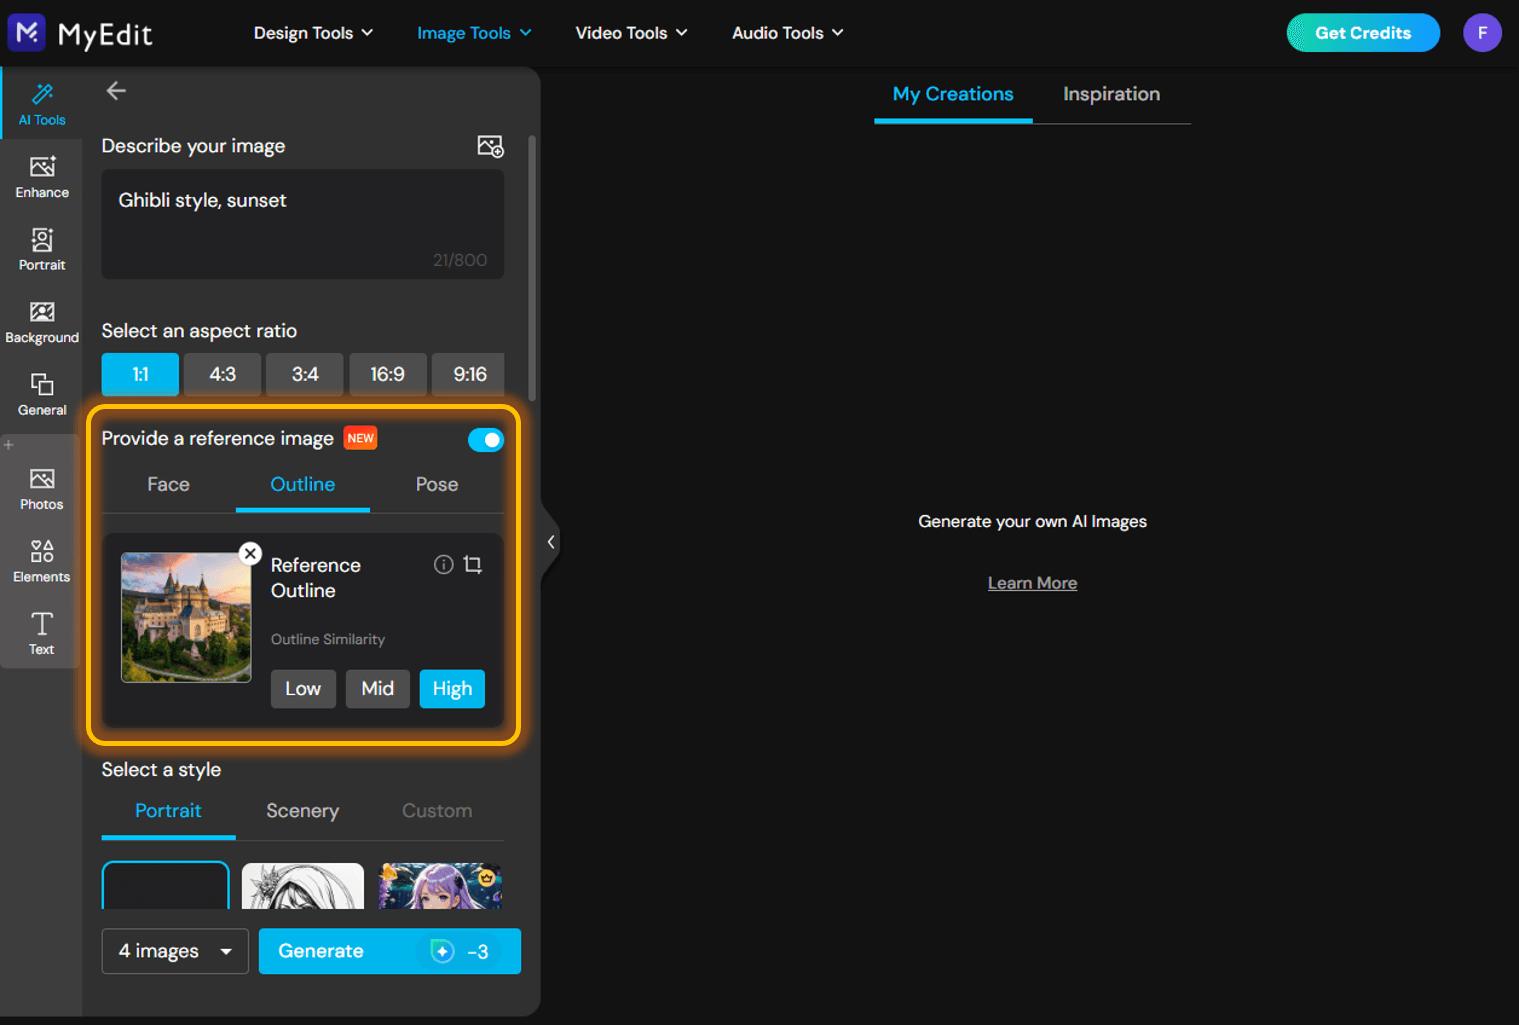1519x1025 pixels.
Task: Click the Generate your own AI Images text
Action: tap(1032, 522)
